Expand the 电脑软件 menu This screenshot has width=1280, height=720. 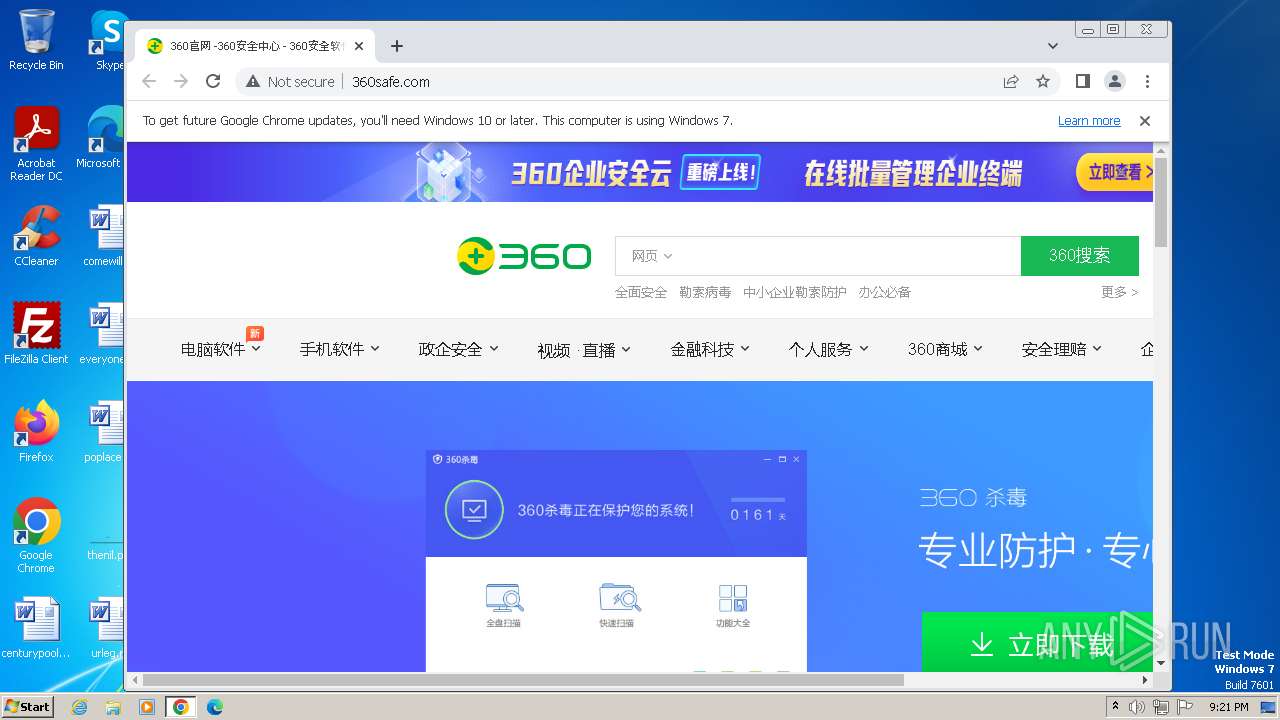[221, 349]
